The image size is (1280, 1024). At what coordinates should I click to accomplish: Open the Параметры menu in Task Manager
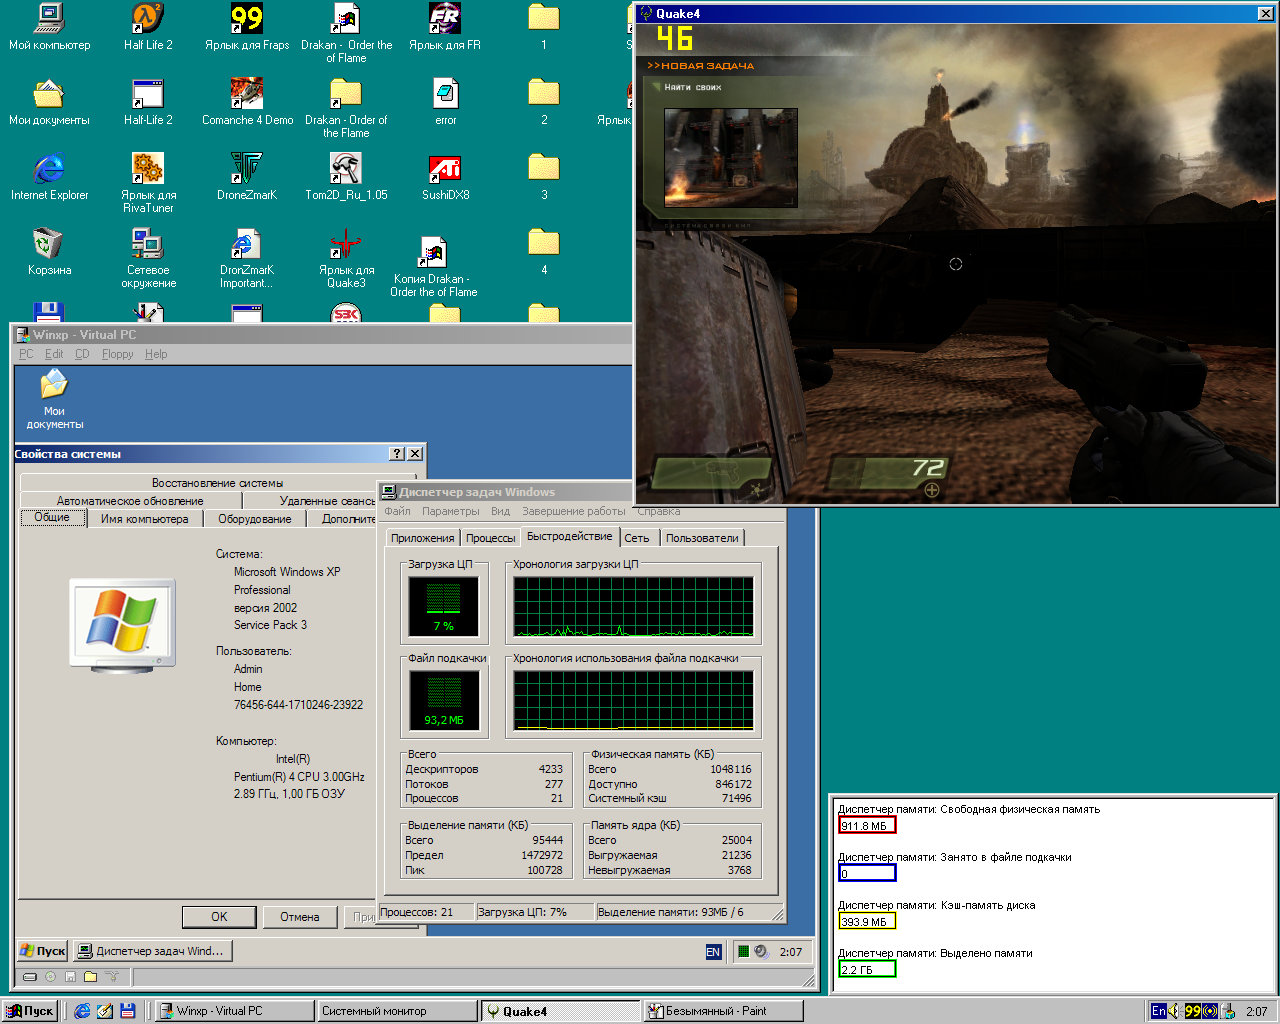[450, 511]
